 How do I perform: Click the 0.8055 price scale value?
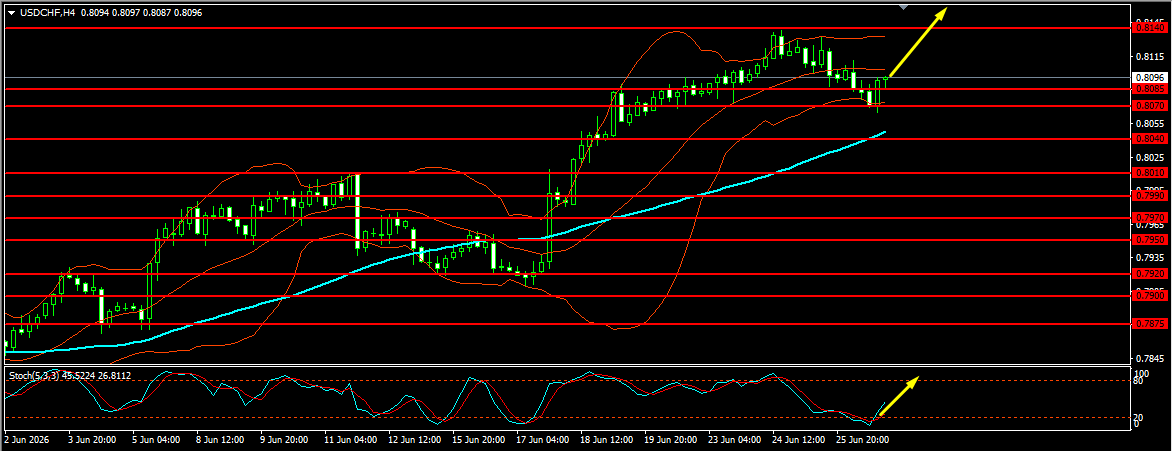pos(1149,123)
